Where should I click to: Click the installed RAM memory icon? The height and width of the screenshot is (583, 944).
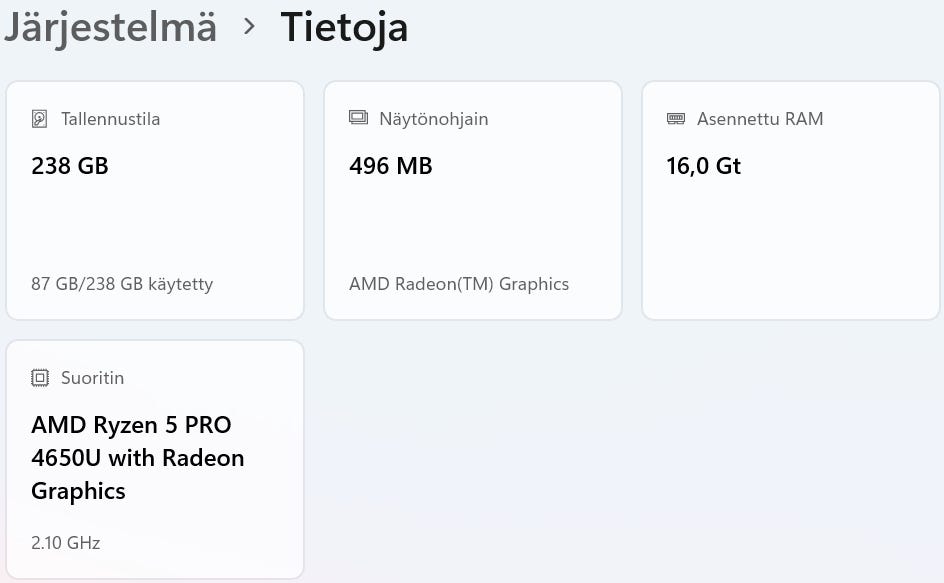pyautogui.click(x=676, y=119)
